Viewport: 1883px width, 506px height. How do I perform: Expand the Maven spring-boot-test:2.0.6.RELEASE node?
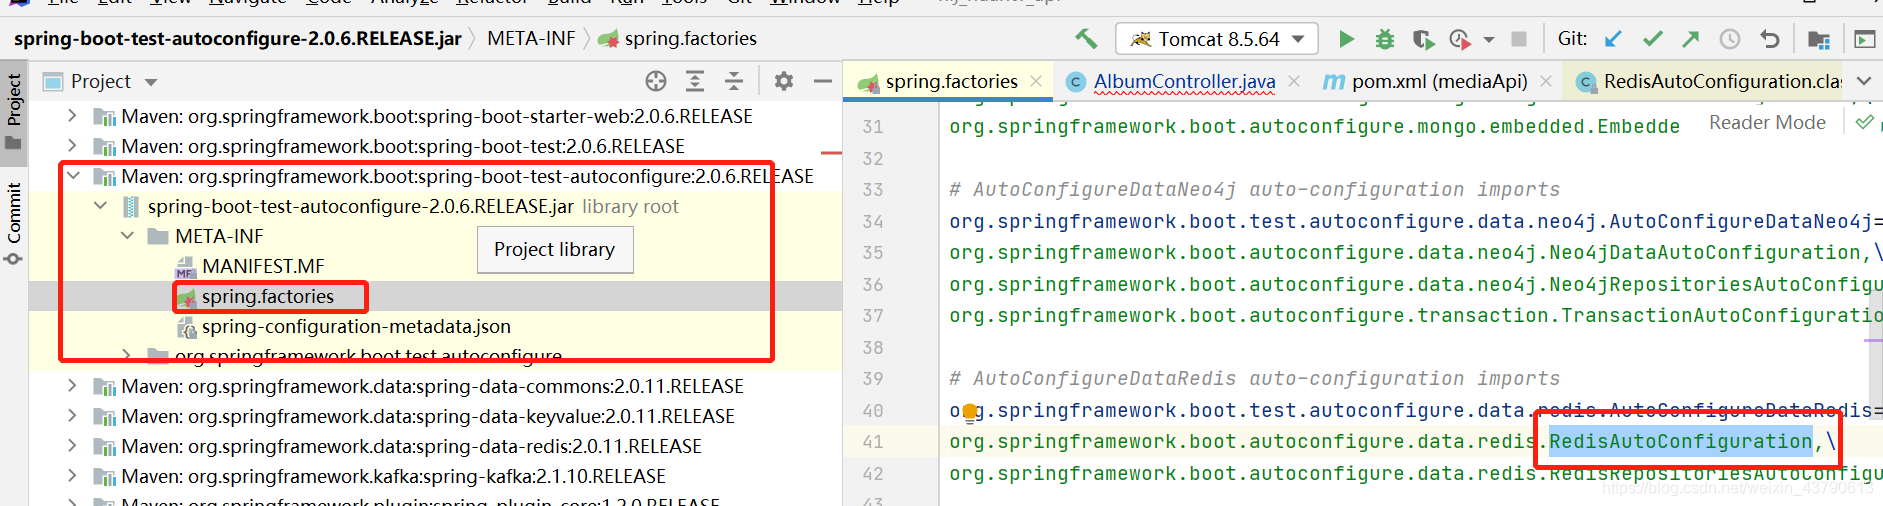click(72, 146)
